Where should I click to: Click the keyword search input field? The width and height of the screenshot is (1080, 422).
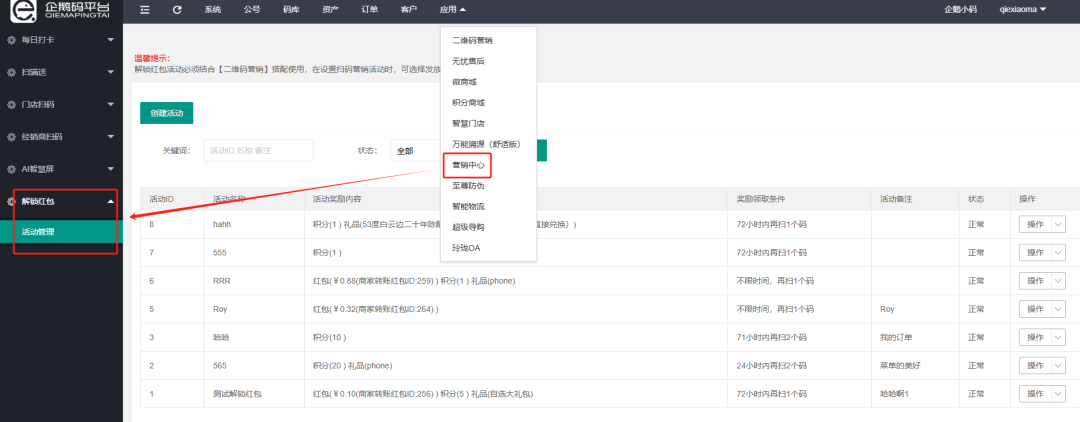pos(258,150)
